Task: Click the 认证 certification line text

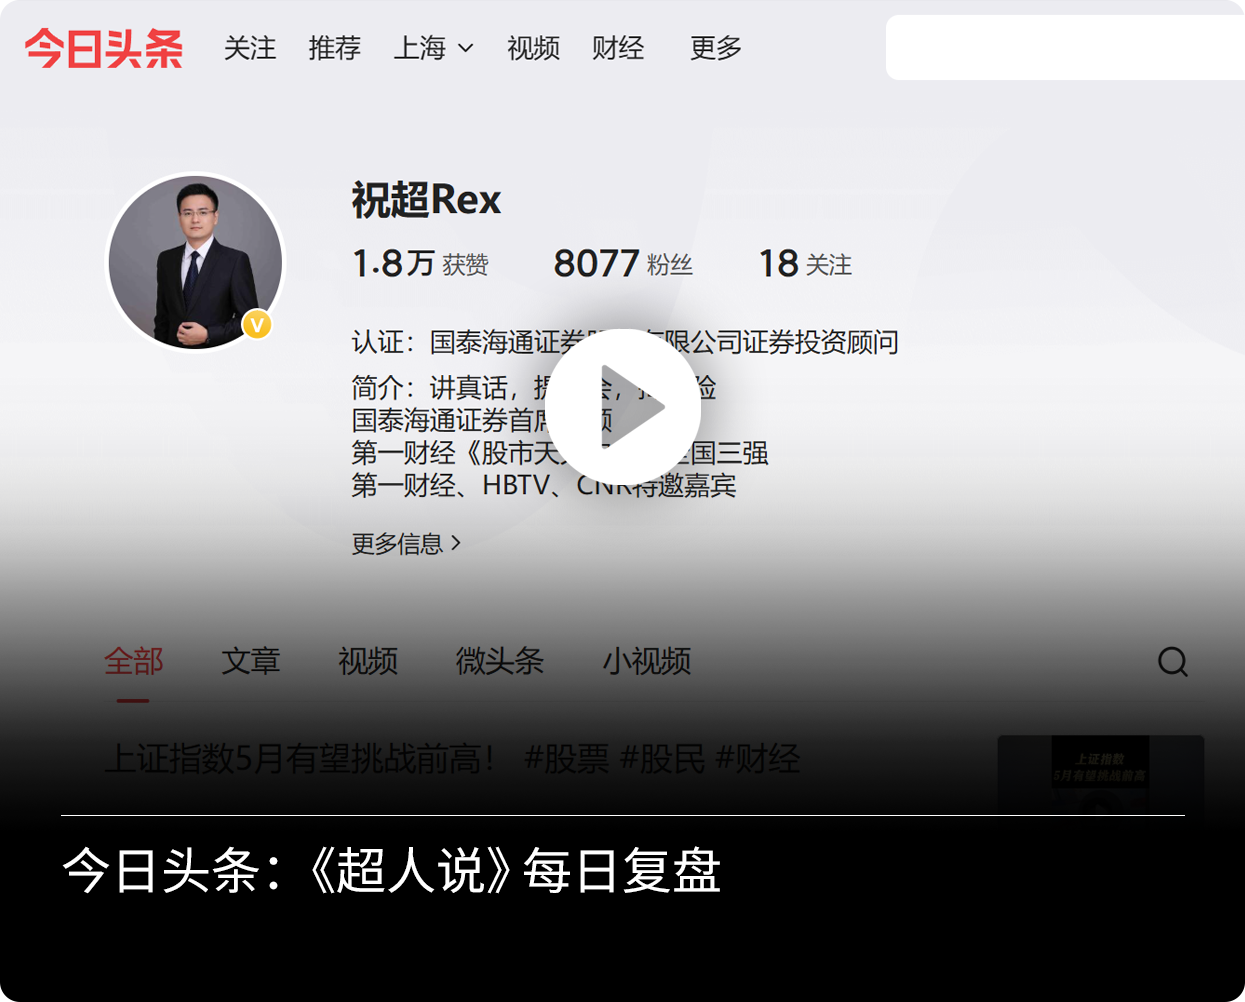Action: coord(625,342)
